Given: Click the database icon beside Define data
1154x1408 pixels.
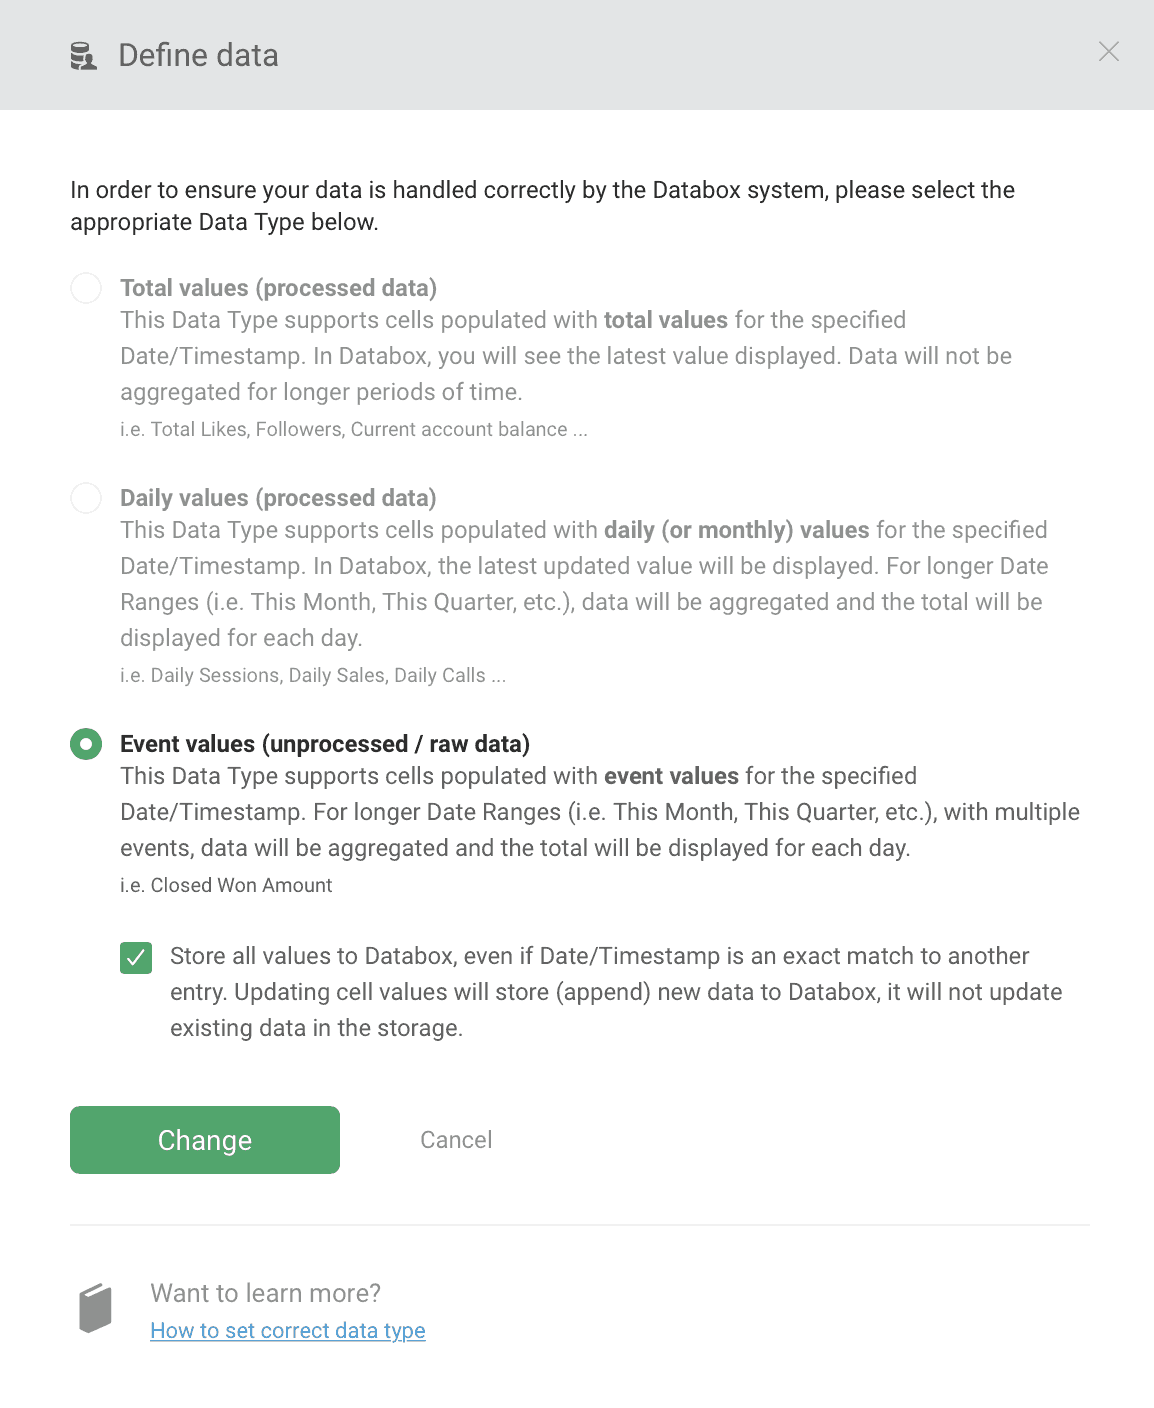Looking at the screenshot, I should pos(84,56).
